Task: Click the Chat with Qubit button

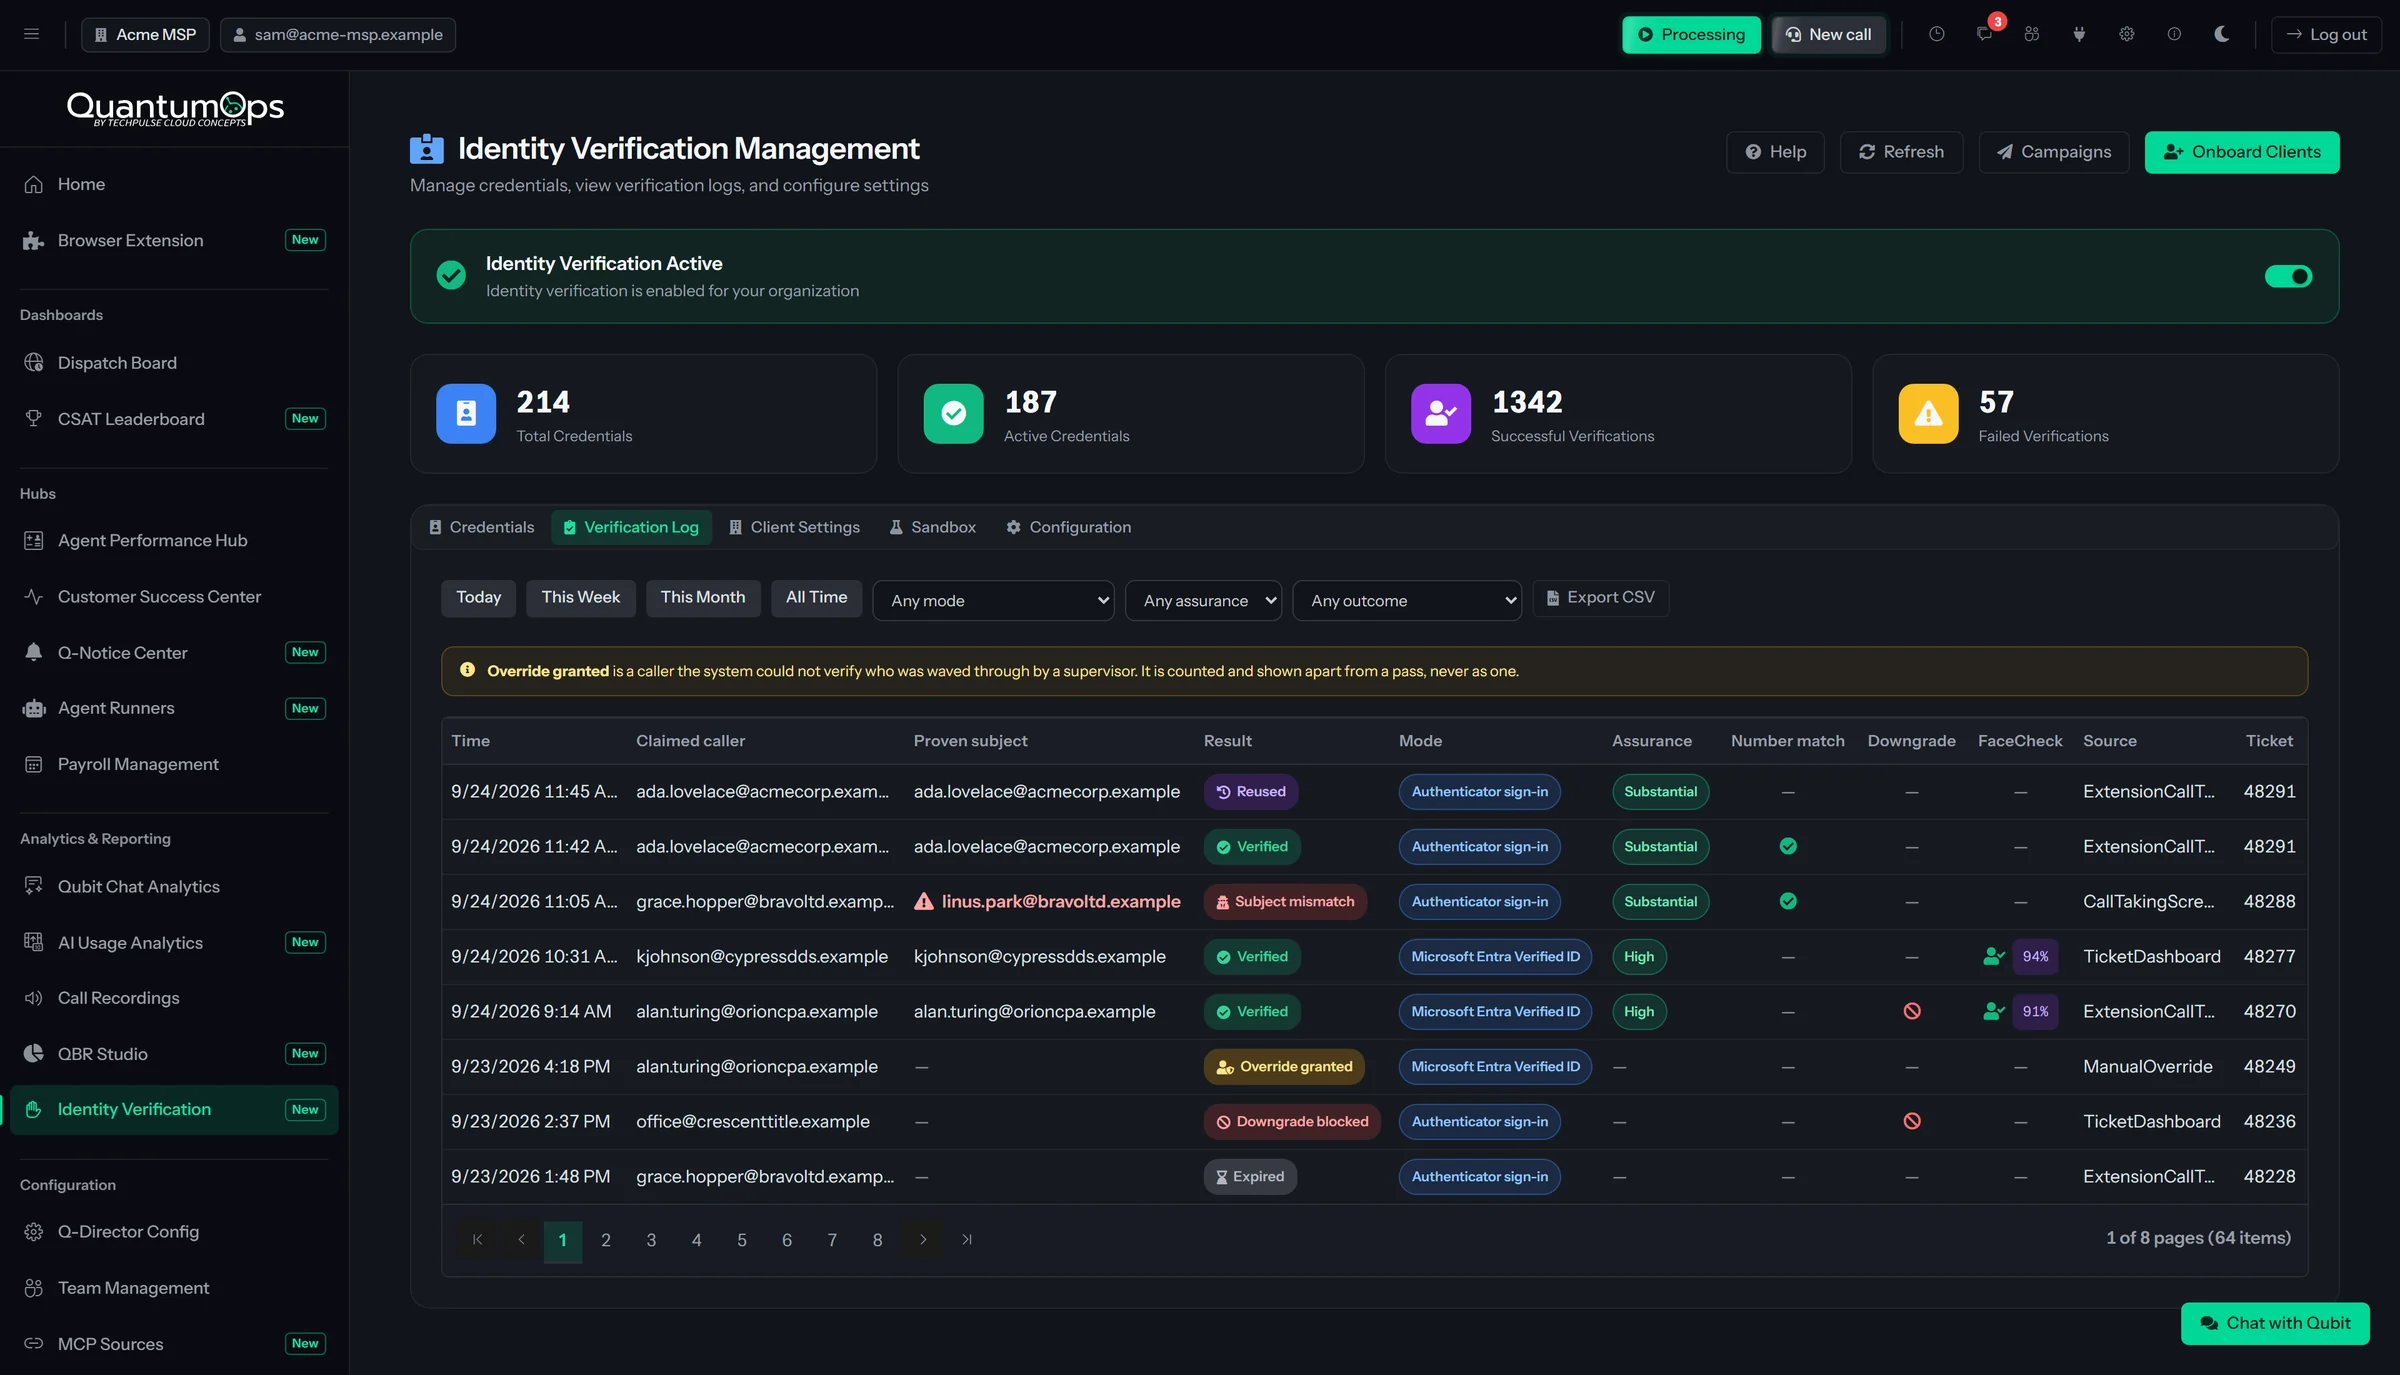Action: [2275, 1323]
